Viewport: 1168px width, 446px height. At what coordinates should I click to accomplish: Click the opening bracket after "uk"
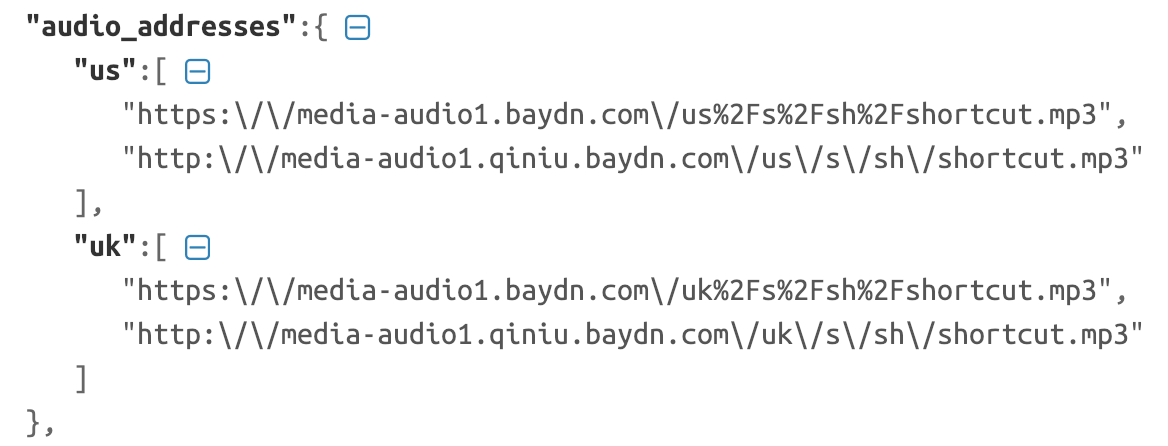(160, 247)
